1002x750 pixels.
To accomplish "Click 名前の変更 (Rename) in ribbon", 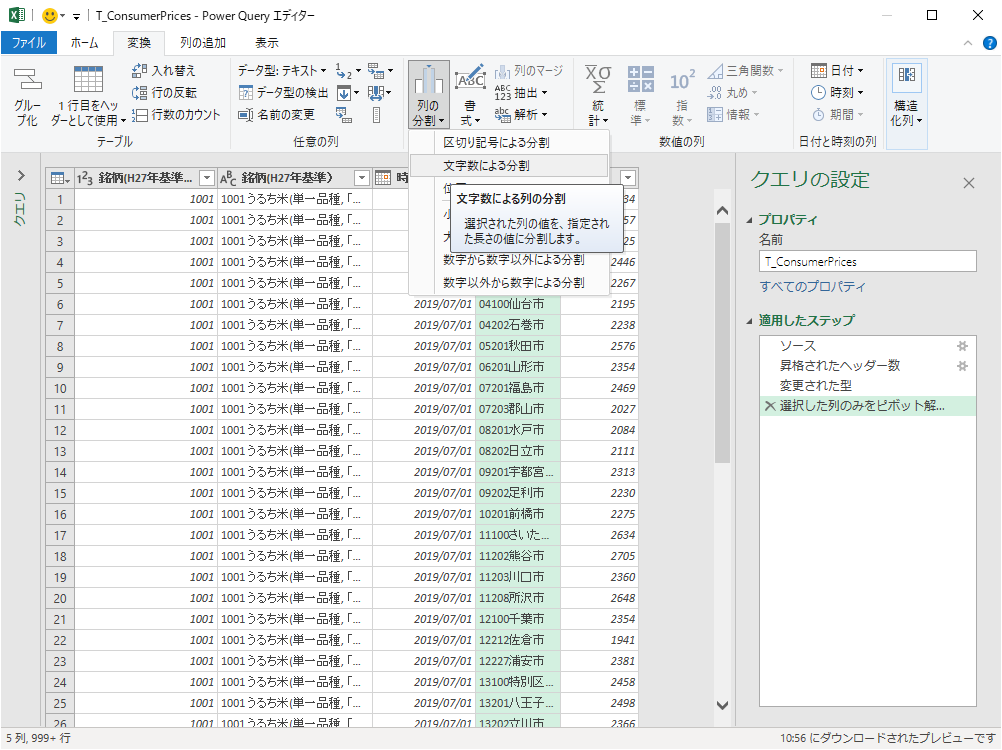I will [278, 115].
